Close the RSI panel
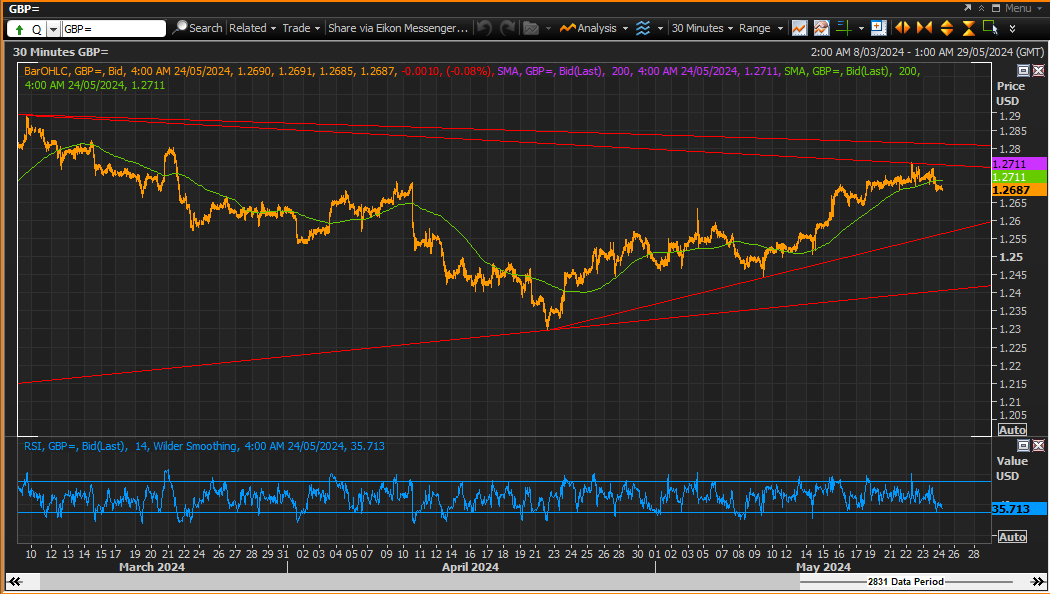Screen dimensions: 1050x594 1038,445
